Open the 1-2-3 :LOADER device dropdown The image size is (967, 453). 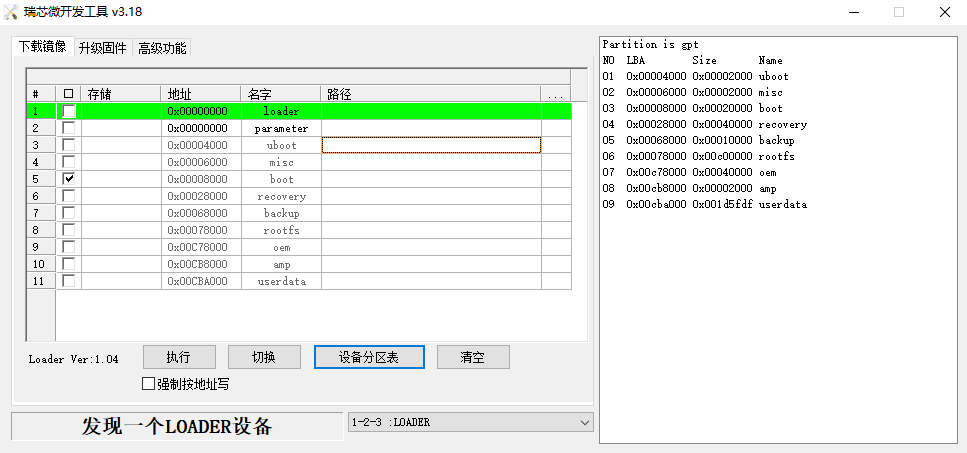[584, 422]
